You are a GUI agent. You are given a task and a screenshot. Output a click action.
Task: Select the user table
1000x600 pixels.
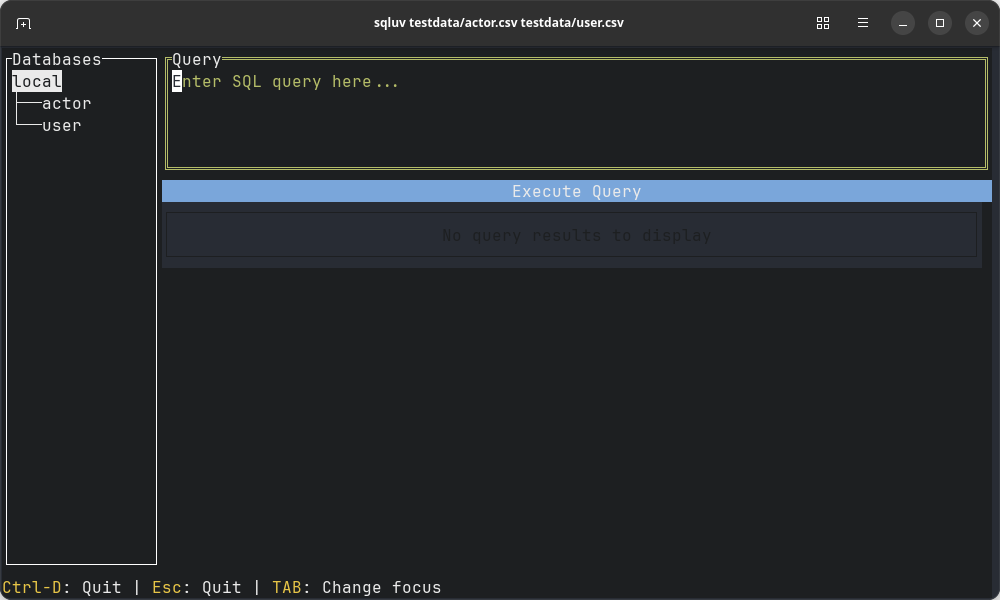coord(61,126)
